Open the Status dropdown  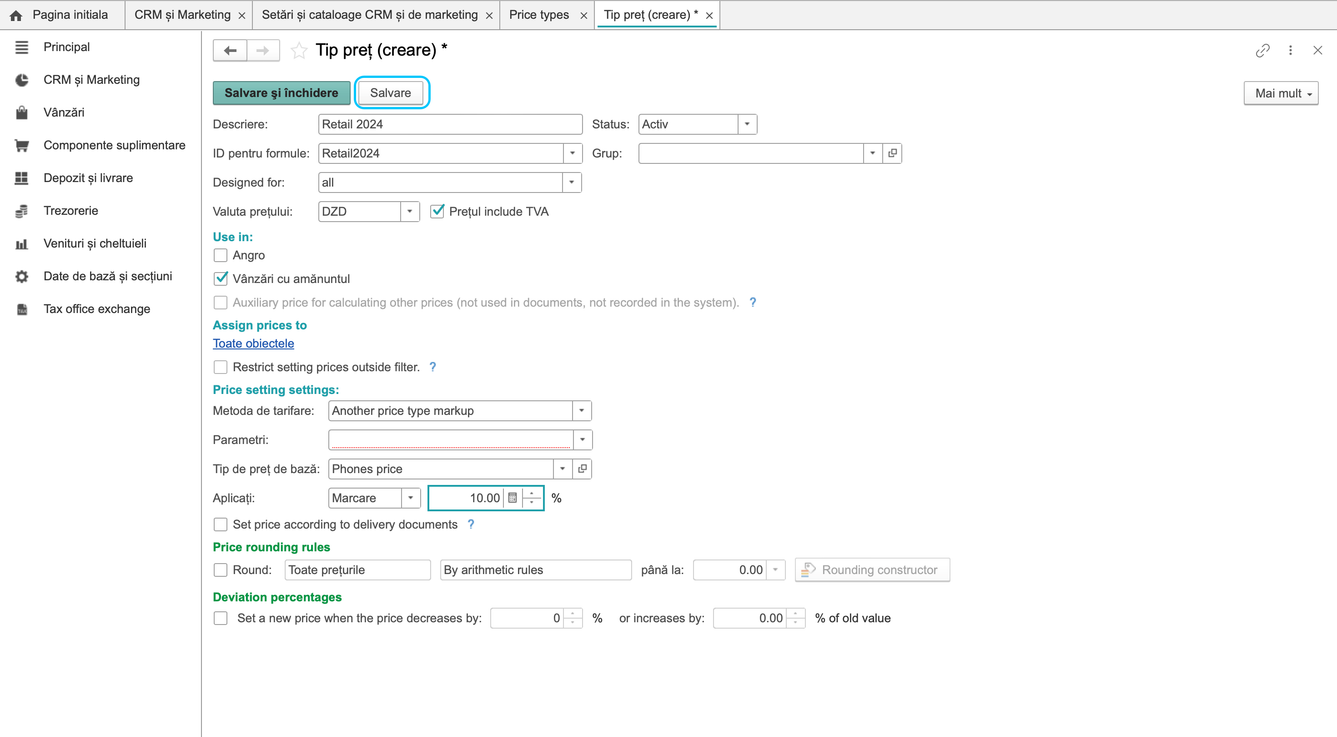click(x=747, y=124)
